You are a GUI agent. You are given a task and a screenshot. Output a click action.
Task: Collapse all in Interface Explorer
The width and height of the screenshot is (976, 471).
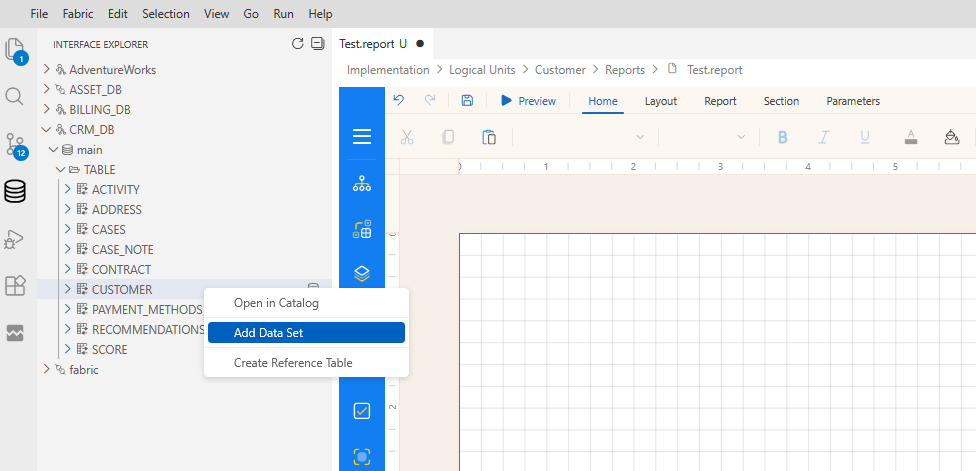pyautogui.click(x=318, y=44)
